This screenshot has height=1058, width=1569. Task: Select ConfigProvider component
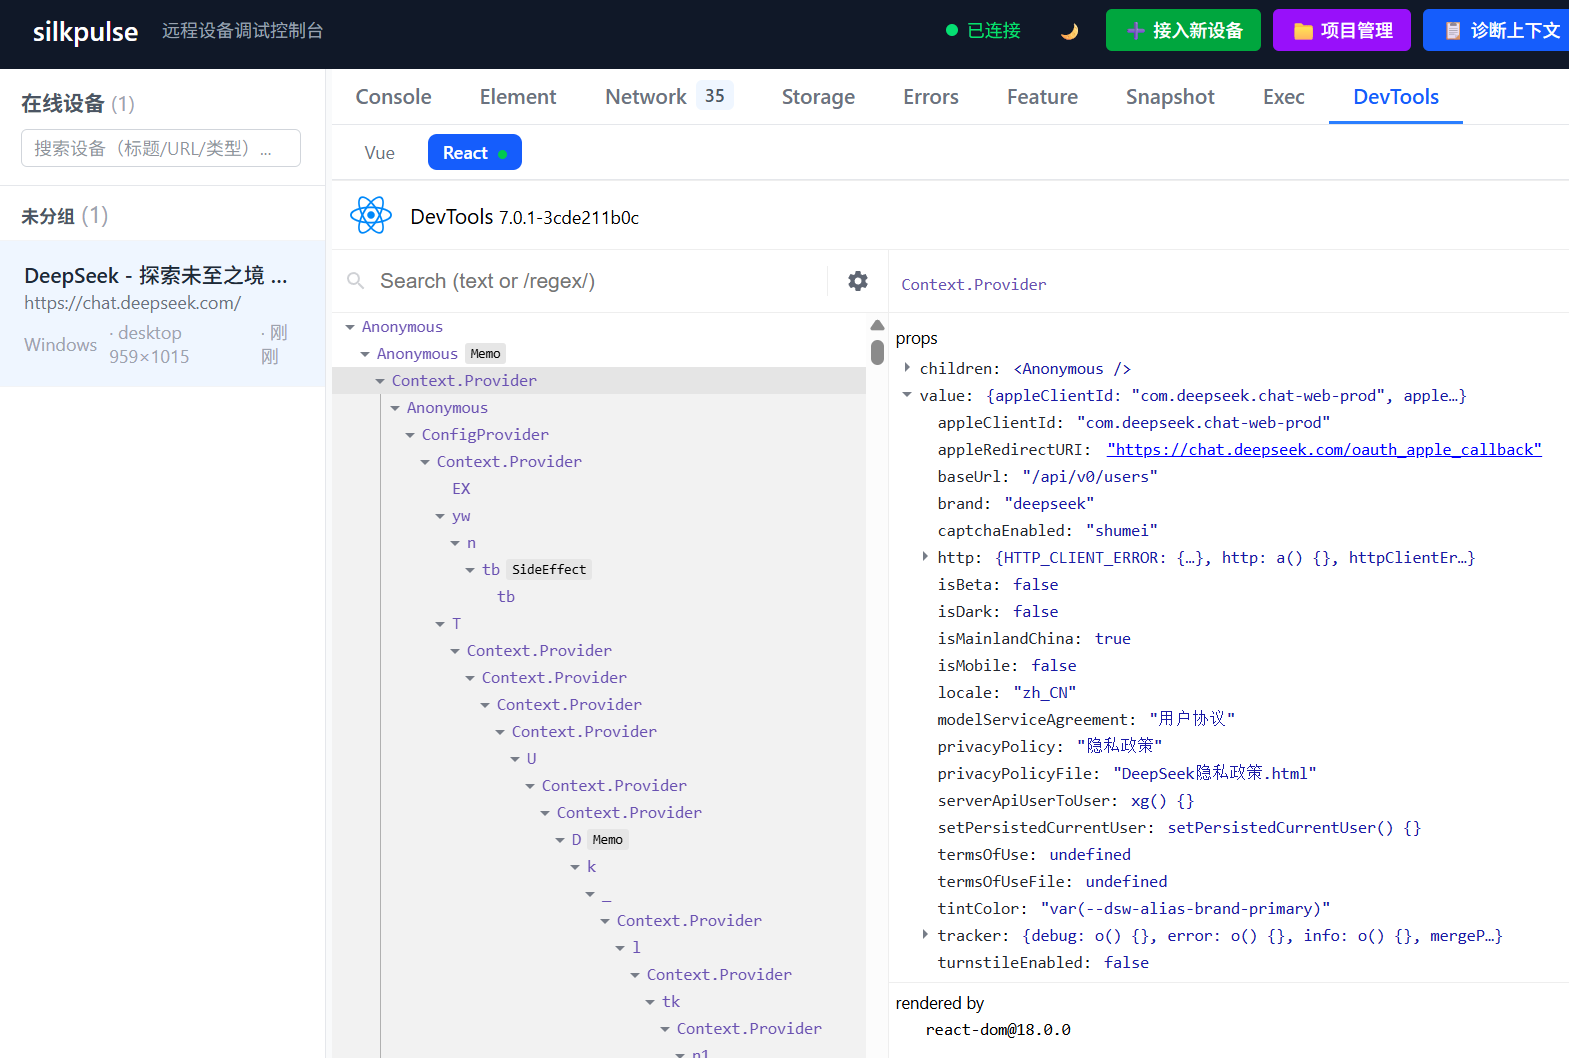(x=485, y=435)
